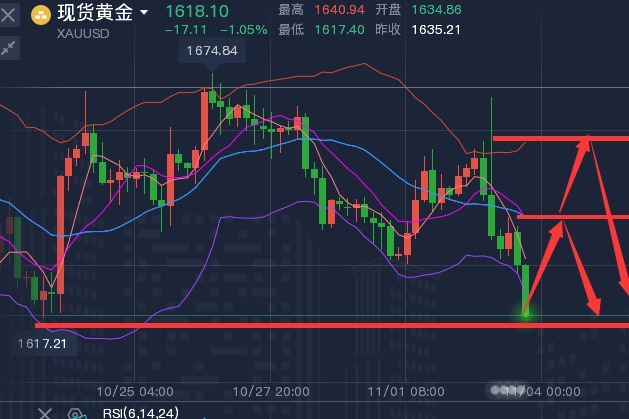
Task: Open the 现货黄金 instrument dropdown arrow
Action: (x=145, y=14)
